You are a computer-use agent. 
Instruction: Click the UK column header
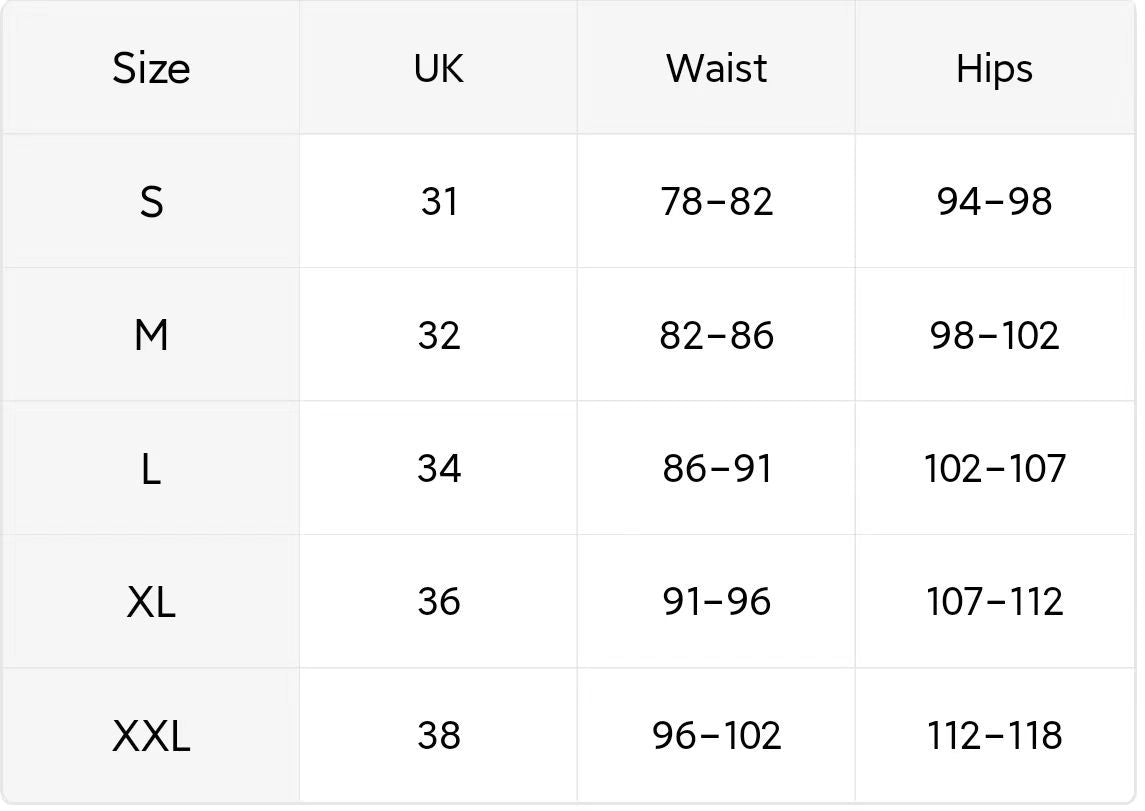pyautogui.click(x=438, y=69)
